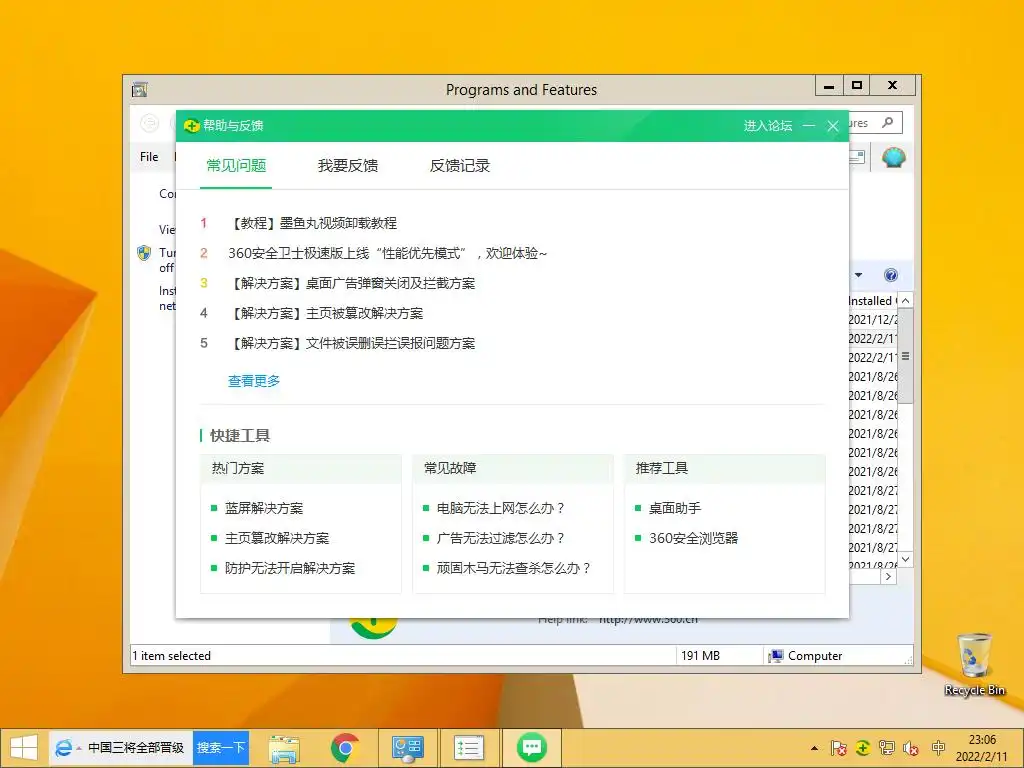
Task: Click Windows features shield icon
Action: tap(144, 253)
